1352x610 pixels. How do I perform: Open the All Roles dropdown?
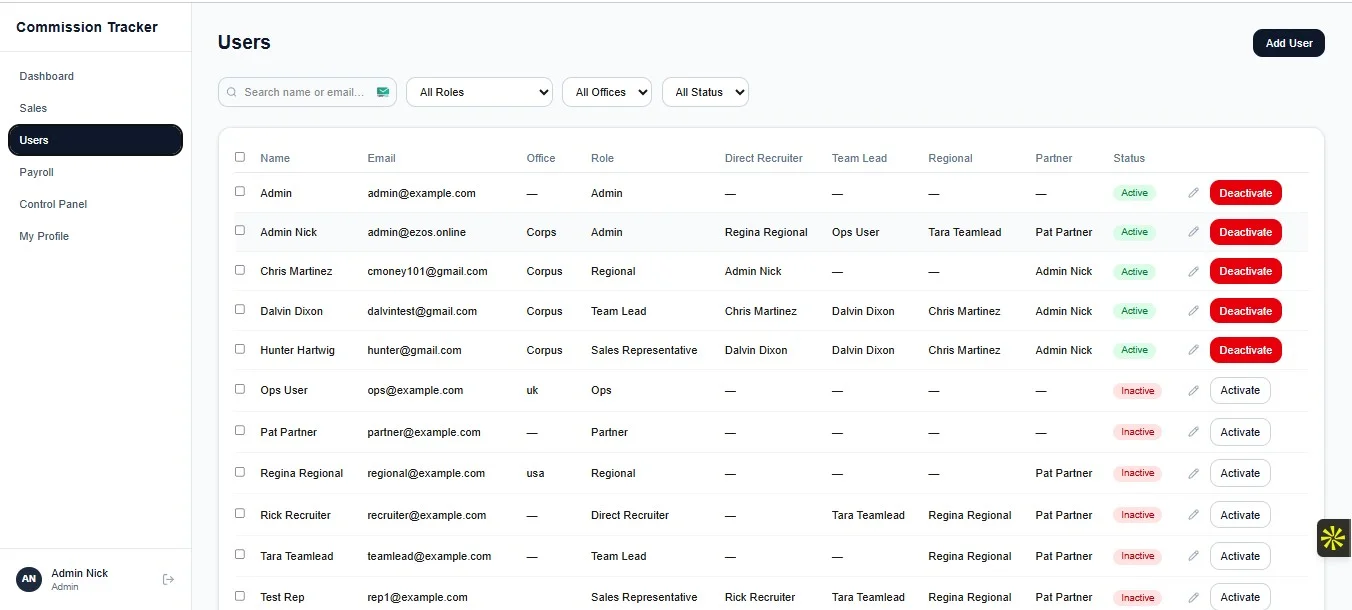coord(479,92)
